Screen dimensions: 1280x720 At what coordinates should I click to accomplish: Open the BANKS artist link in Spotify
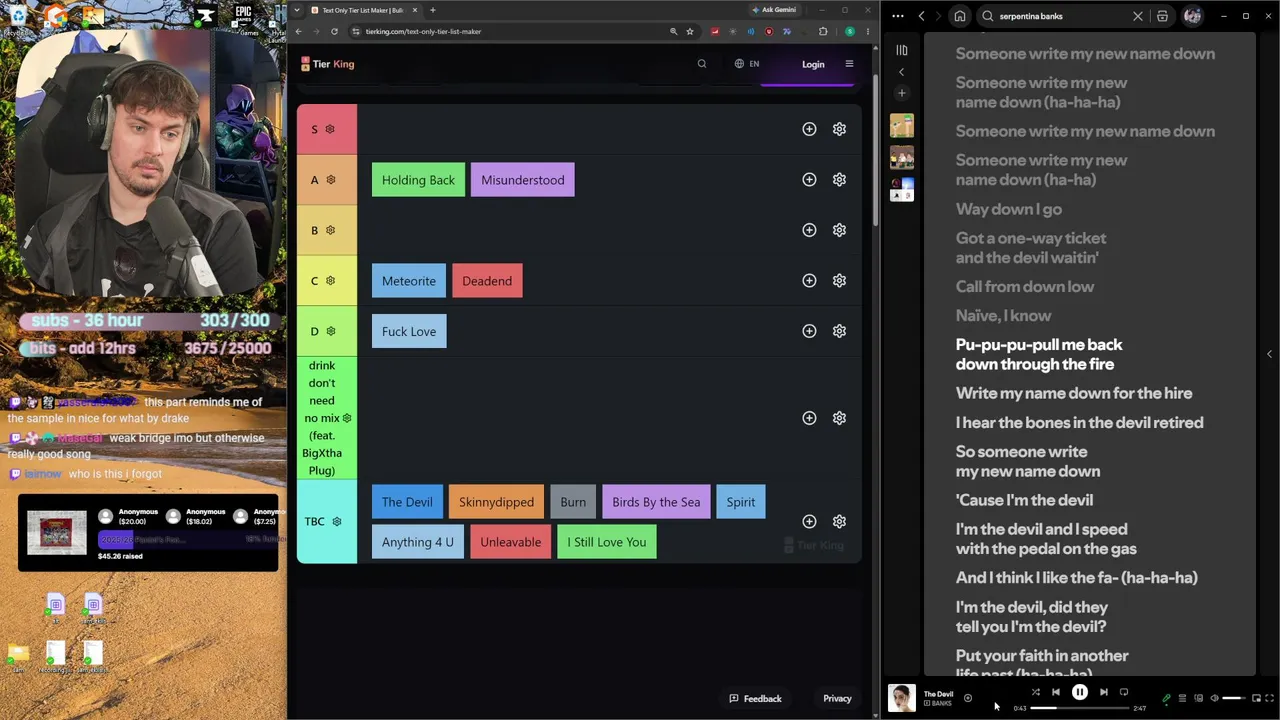(x=941, y=704)
